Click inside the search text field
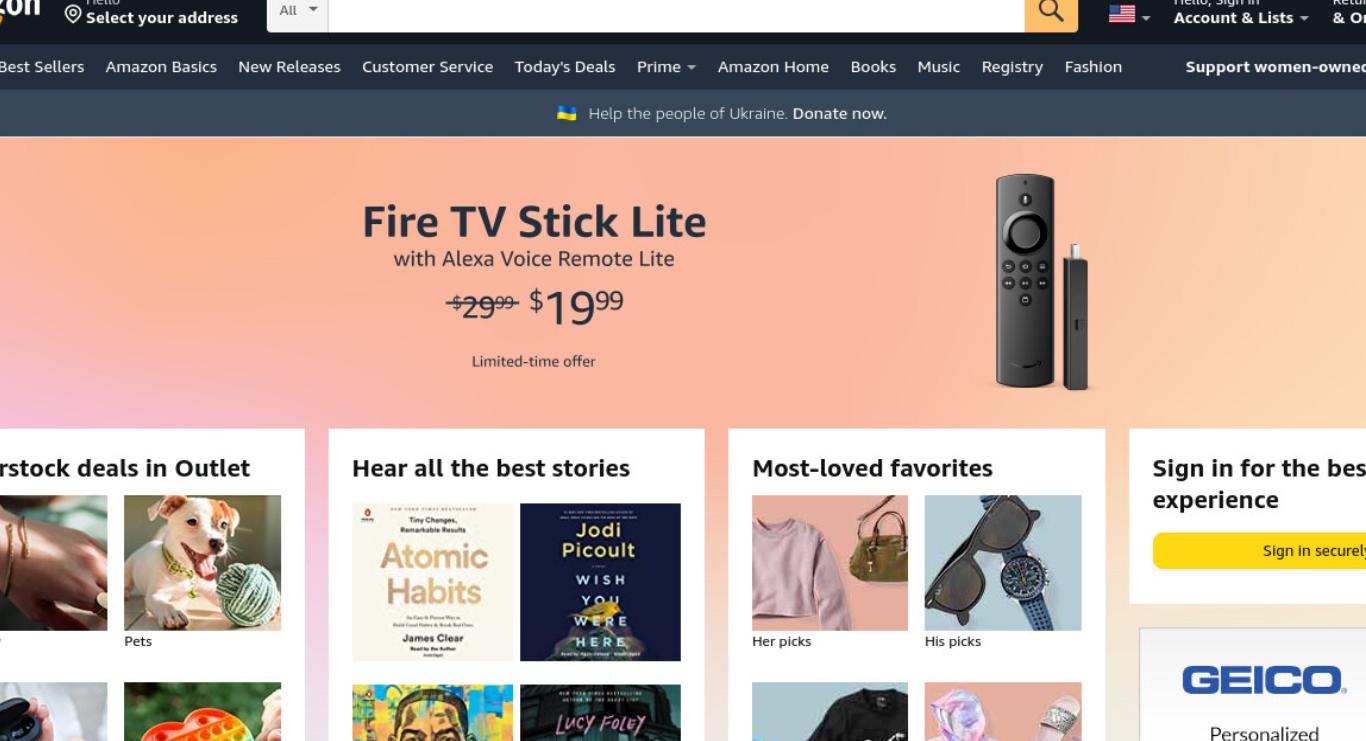 coord(676,11)
